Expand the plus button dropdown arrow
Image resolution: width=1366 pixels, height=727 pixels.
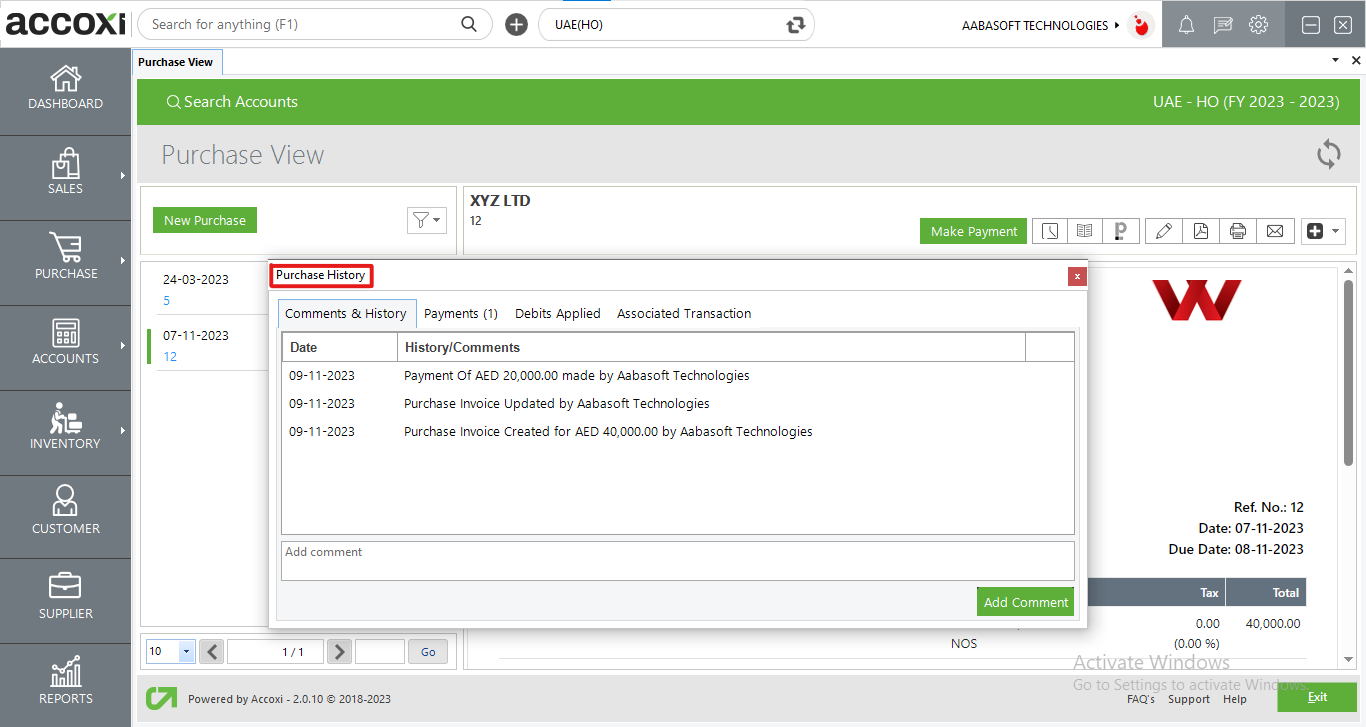point(1336,231)
